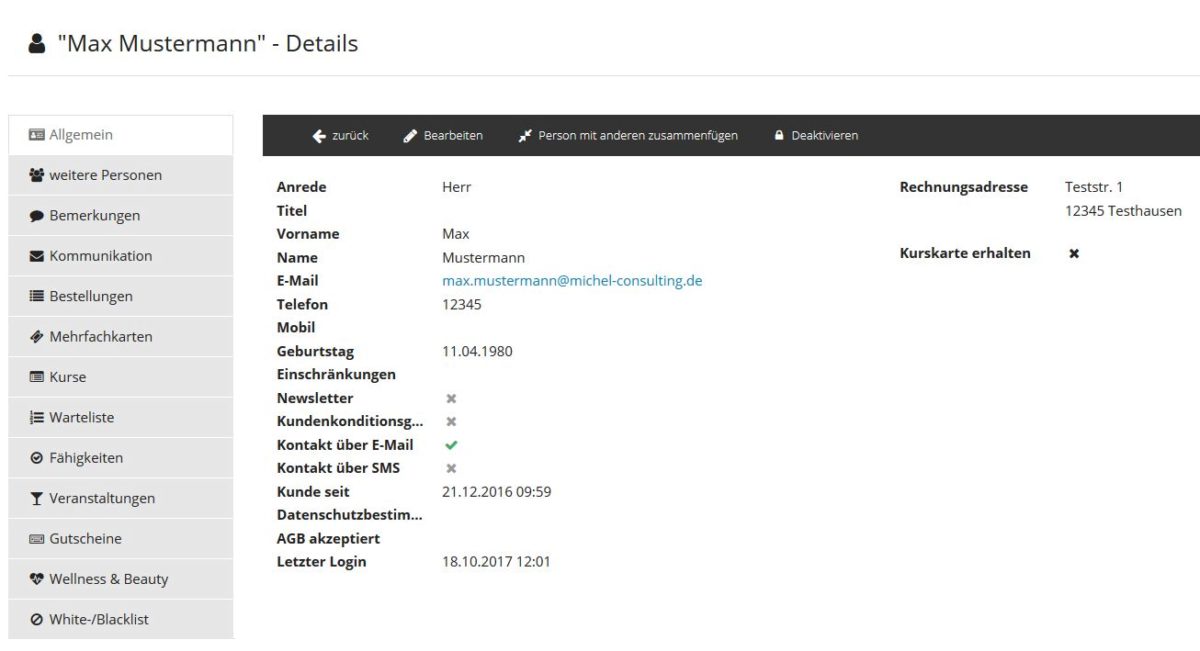Click the address line 12345 Testhausen
The width and height of the screenshot is (1200, 651).
tap(1123, 211)
